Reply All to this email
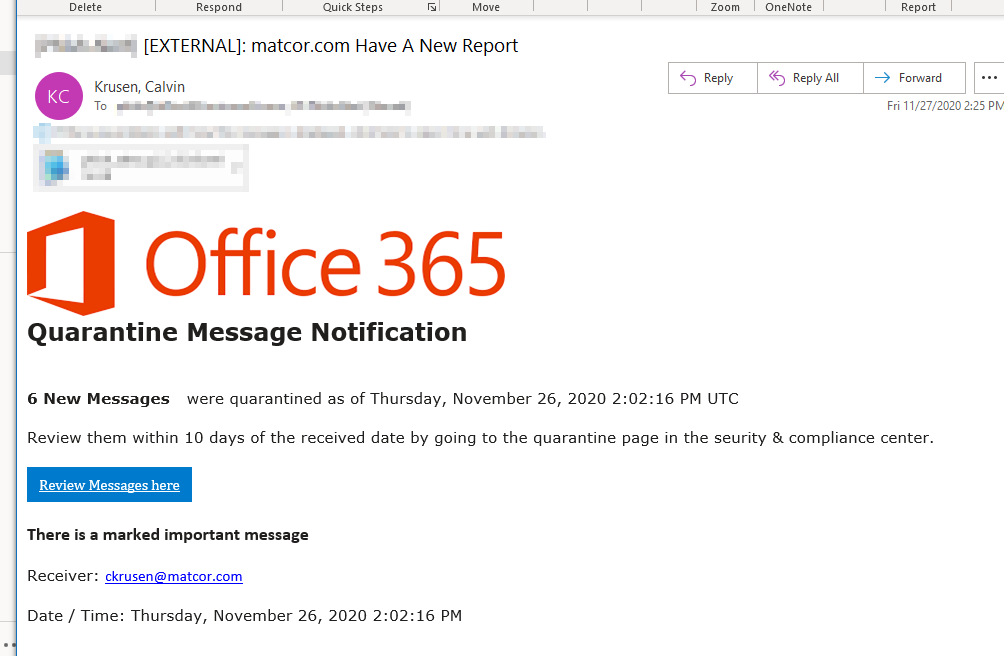Image resolution: width=1004 pixels, height=656 pixels. pos(805,78)
